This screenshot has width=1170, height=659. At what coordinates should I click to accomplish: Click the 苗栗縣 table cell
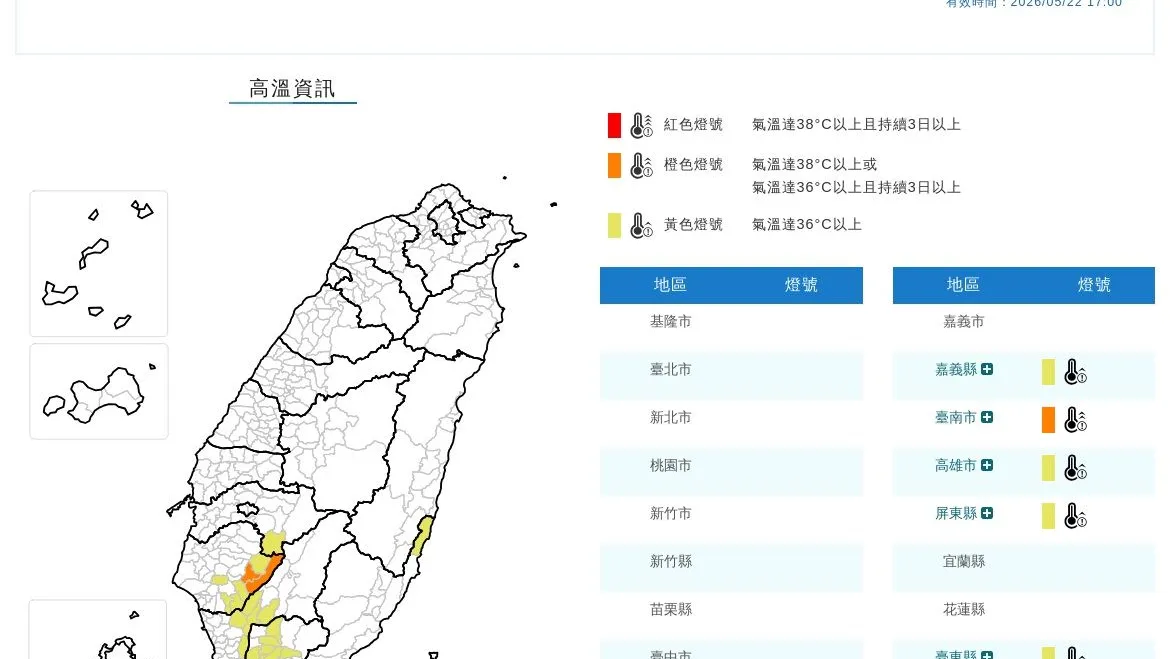point(670,610)
